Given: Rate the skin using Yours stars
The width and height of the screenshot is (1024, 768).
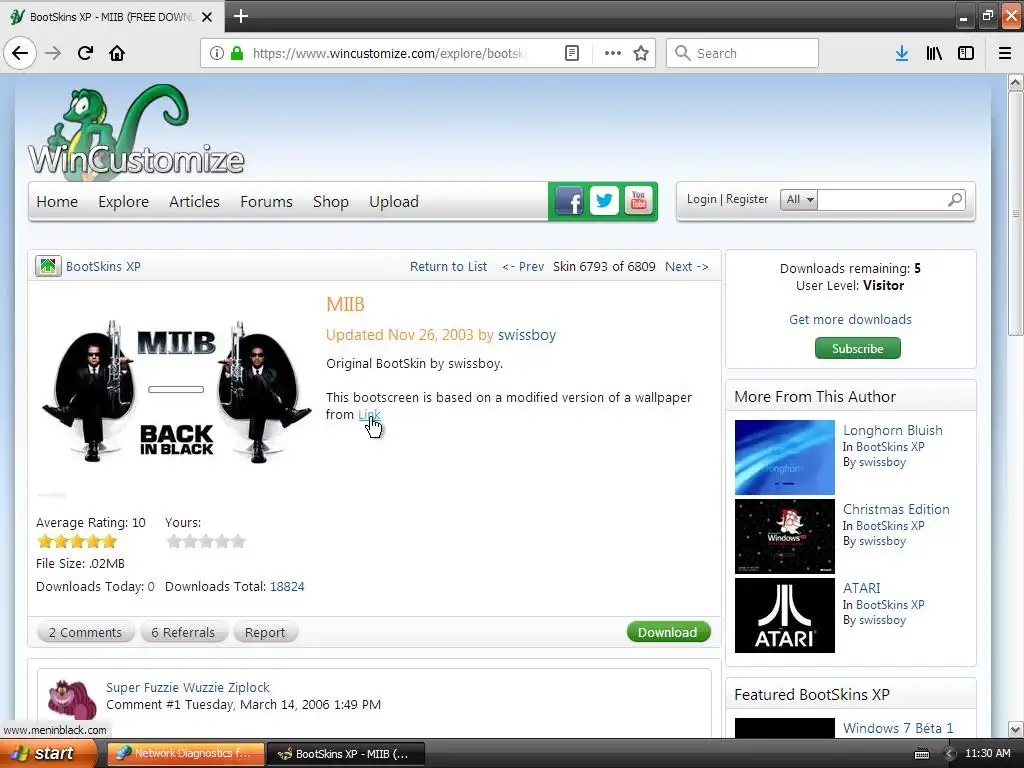Looking at the screenshot, I should [x=206, y=541].
